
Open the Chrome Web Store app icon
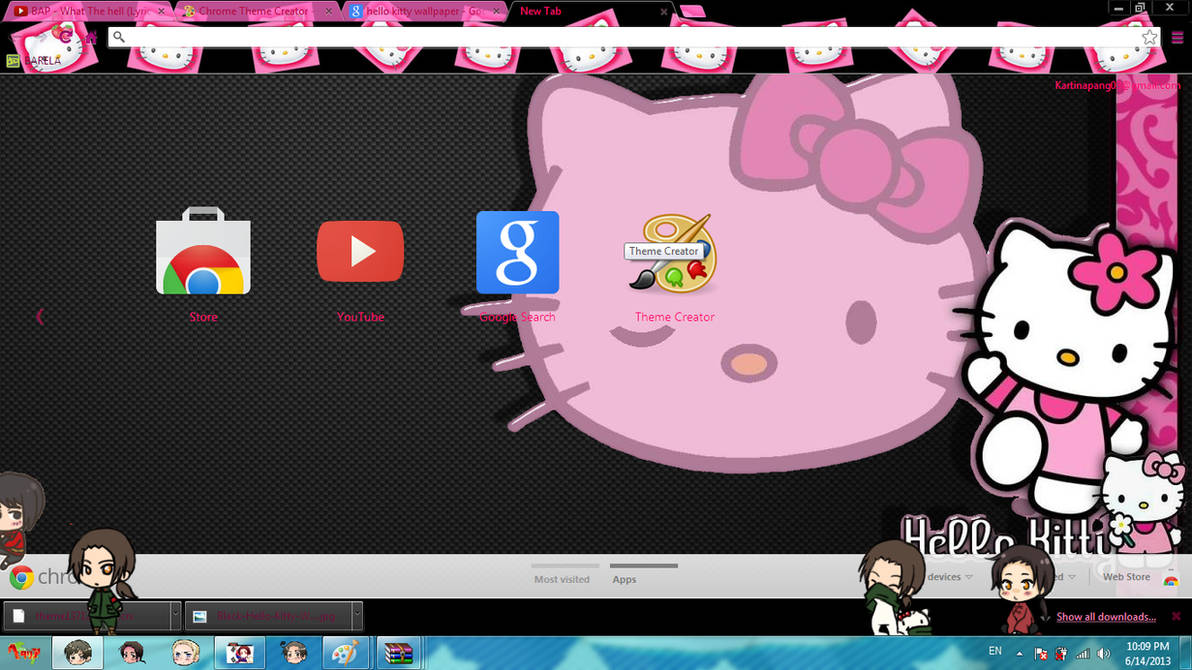[203, 251]
